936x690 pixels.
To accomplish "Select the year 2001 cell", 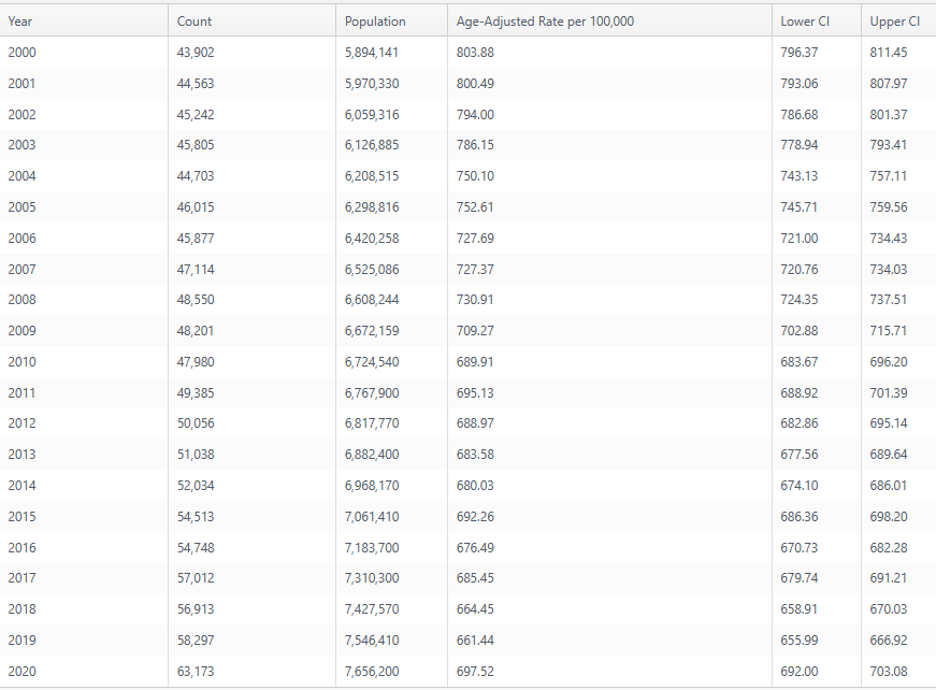I will 22,84.
